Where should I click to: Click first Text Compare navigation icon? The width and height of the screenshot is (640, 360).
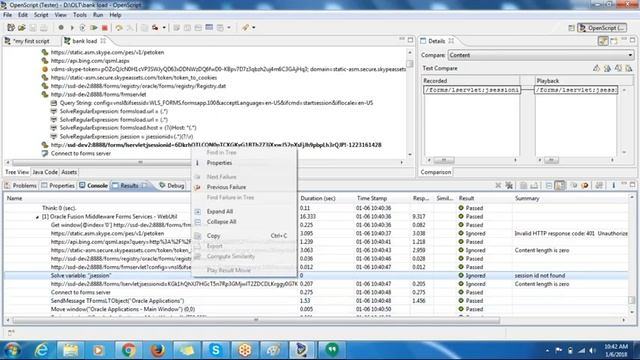click(x=596, y=69)
